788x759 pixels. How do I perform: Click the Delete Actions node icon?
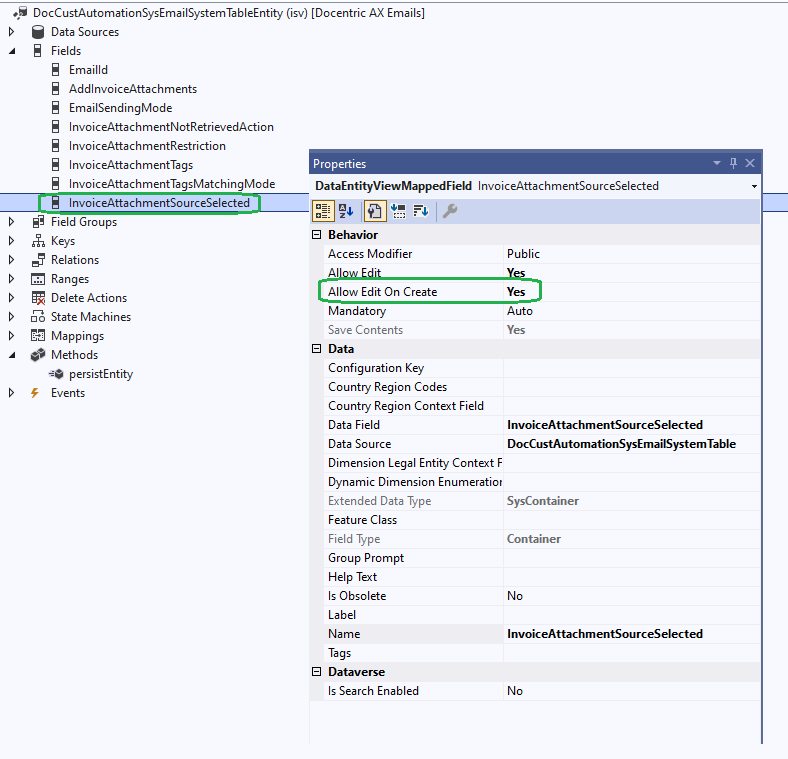[x=37, y=298]
